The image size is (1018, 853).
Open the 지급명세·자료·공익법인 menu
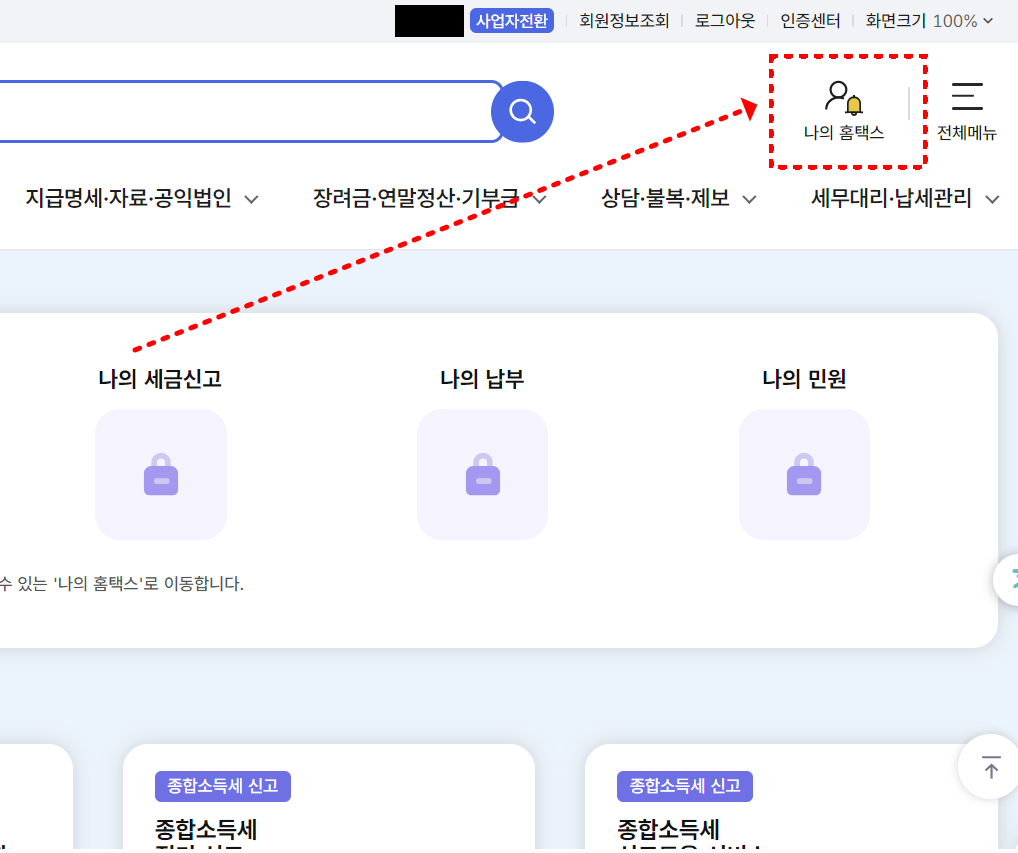coord(126,199)
